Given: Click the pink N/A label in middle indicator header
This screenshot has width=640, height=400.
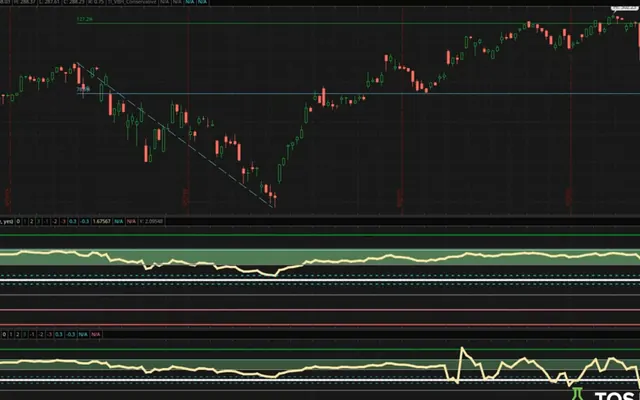Looking at the screenshot, I should [x=131, y=221].
